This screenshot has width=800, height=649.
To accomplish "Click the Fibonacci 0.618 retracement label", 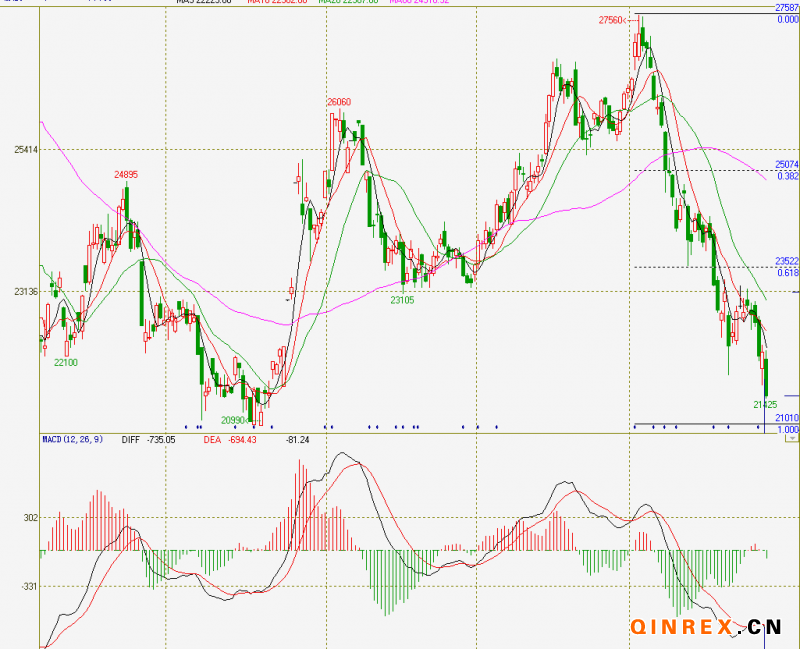I will [x=787, y=272].
